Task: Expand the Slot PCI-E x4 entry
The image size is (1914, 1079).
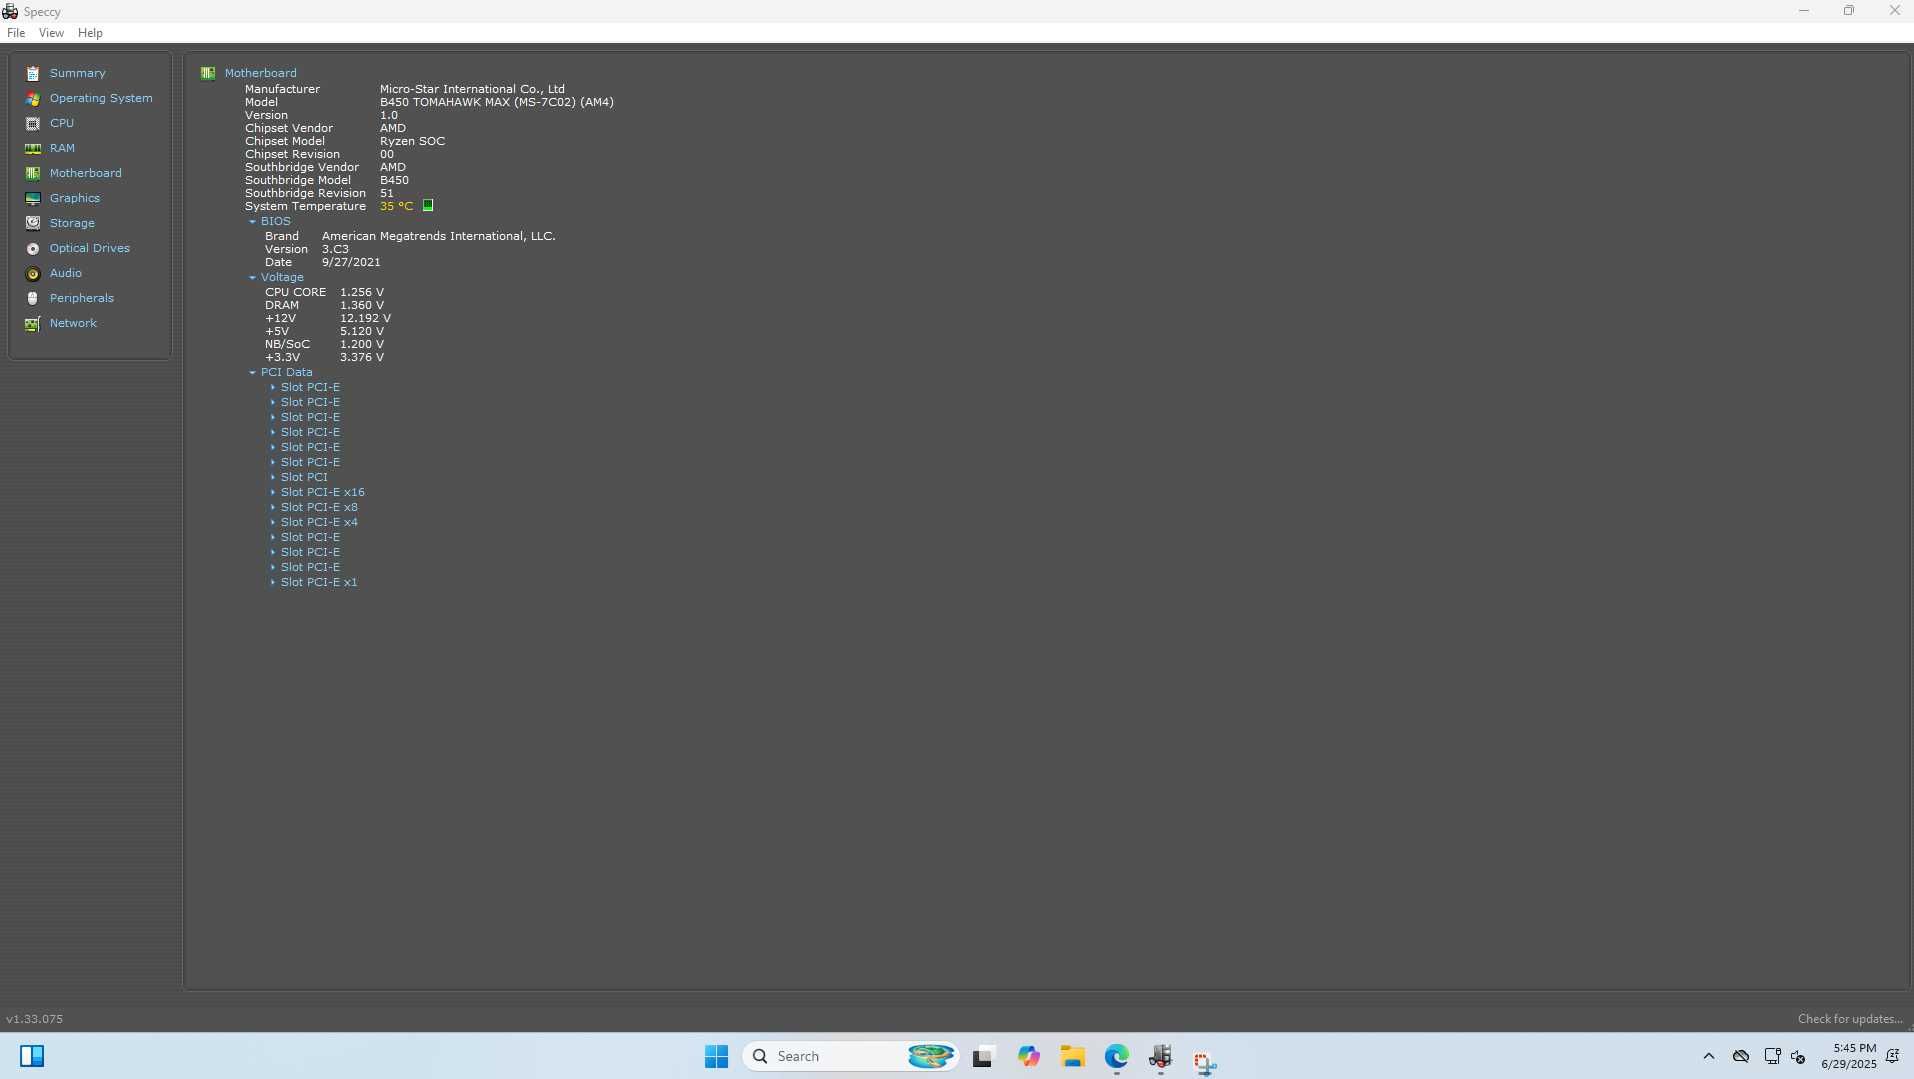Action: 272,522
